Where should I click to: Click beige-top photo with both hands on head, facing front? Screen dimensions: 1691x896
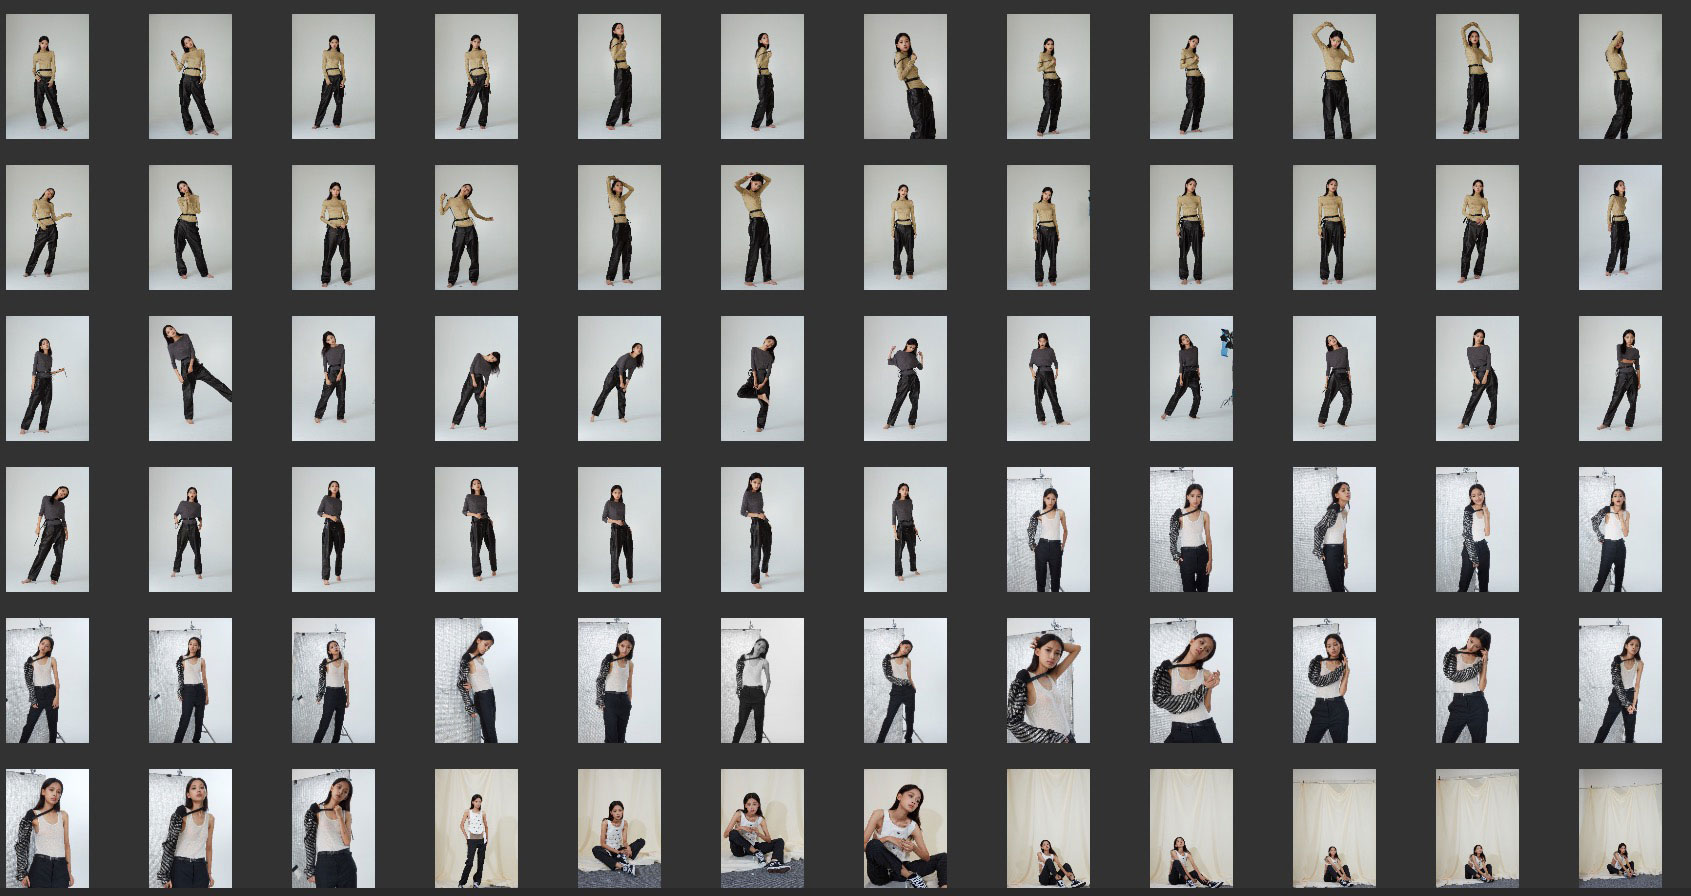[x=762, y=227]
